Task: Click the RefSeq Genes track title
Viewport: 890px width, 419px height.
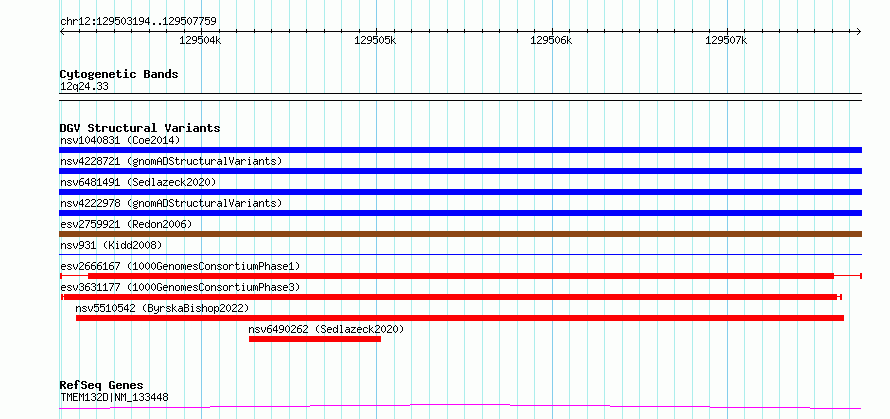Action: 102,386
